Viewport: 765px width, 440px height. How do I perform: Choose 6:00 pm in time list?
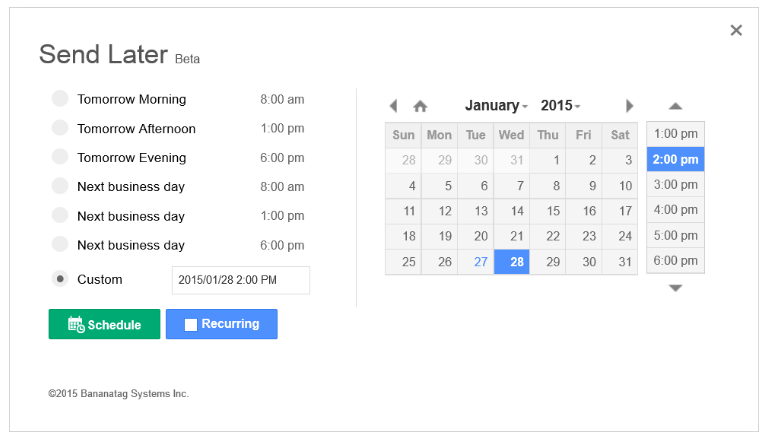click(675, 260)
